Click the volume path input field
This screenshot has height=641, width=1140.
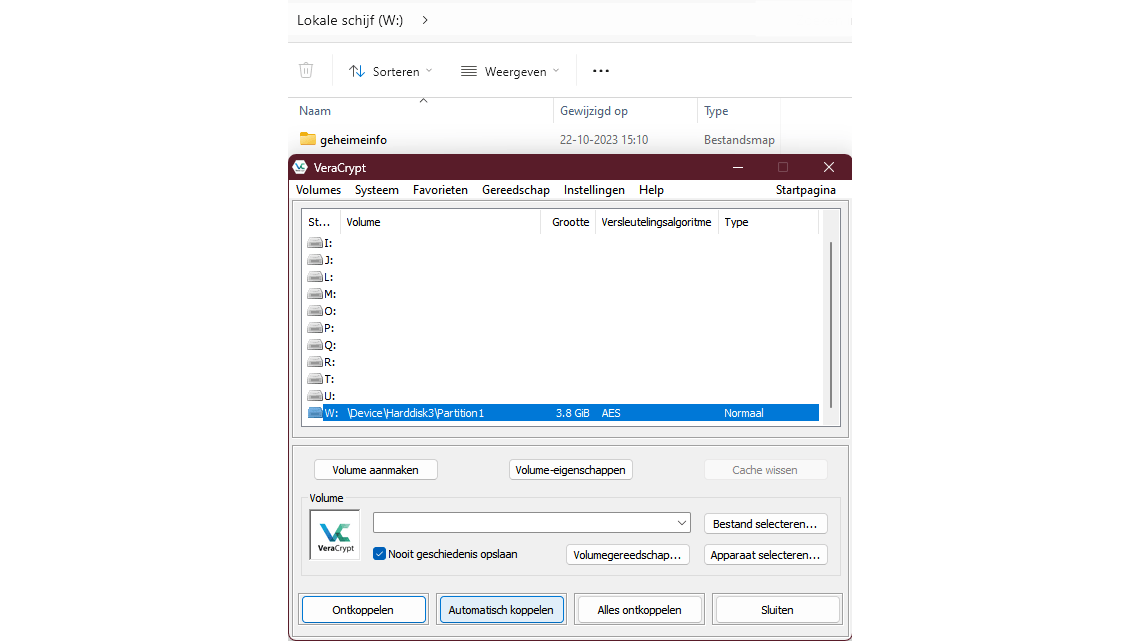point(523,523)
